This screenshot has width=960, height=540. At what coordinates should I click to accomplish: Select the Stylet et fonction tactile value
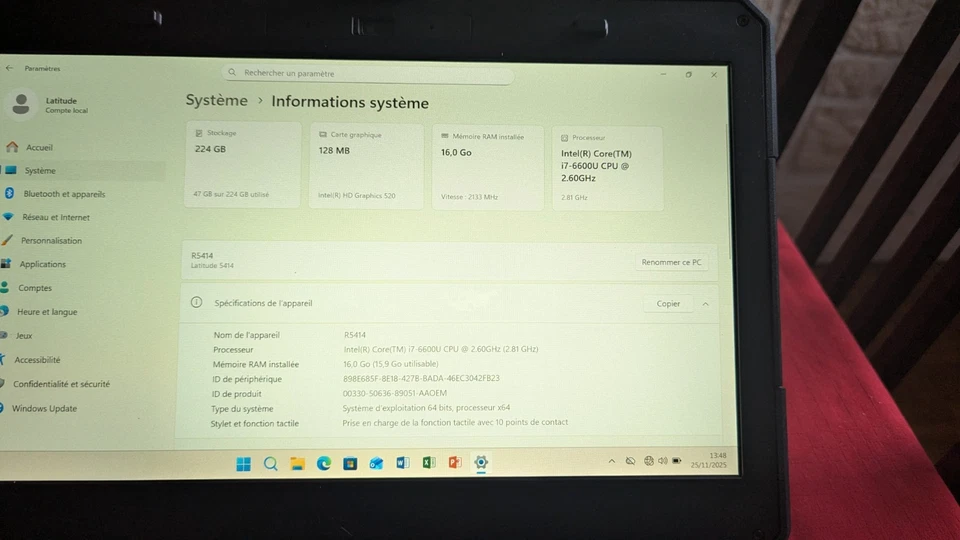455,422
